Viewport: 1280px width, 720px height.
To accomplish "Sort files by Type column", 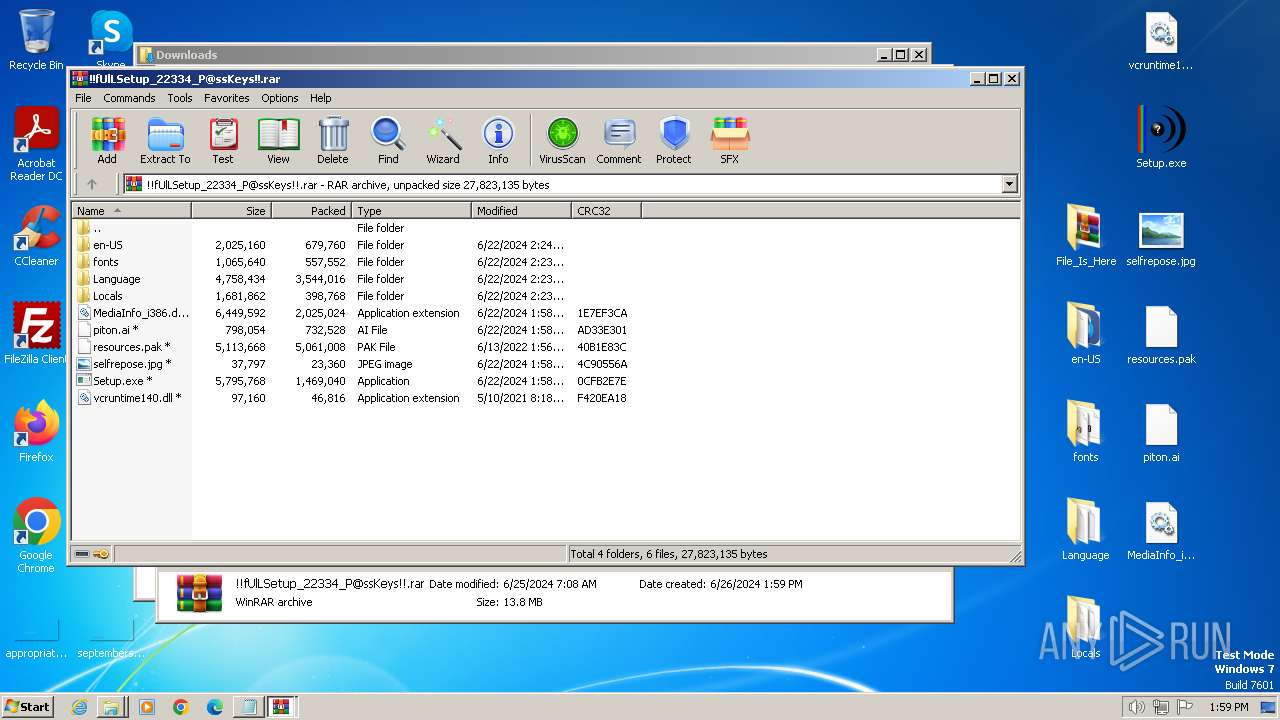I will click(411, 211).
